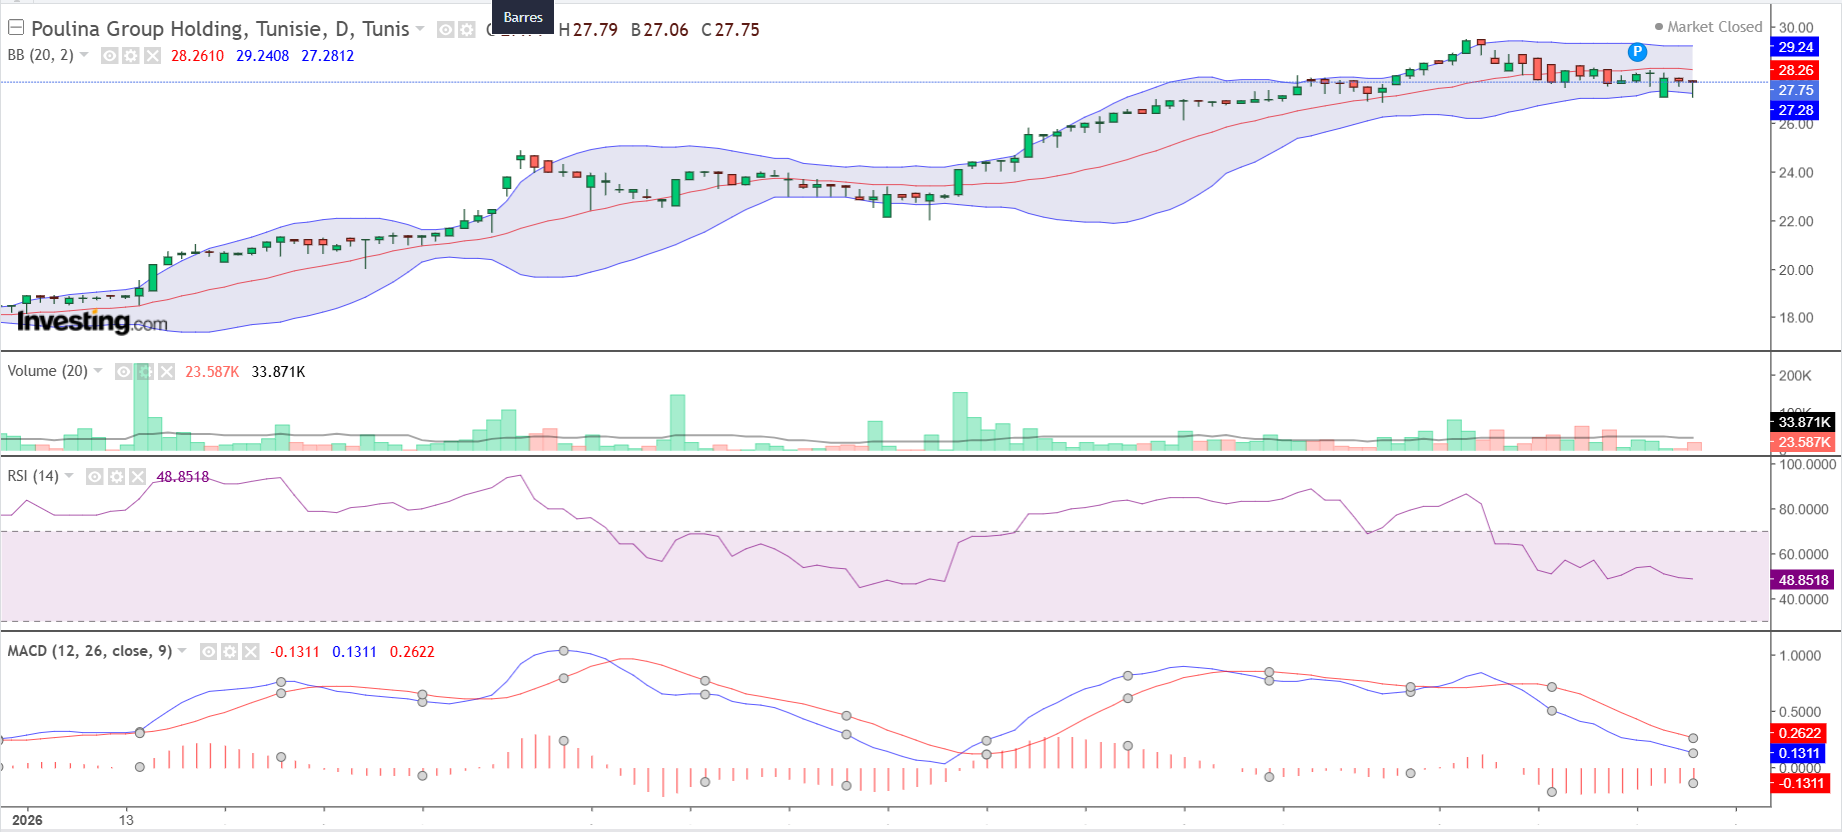Click the BB lower value 27.2812 in legend
This screenshot has height=832, width=1842.
point(328,56)
